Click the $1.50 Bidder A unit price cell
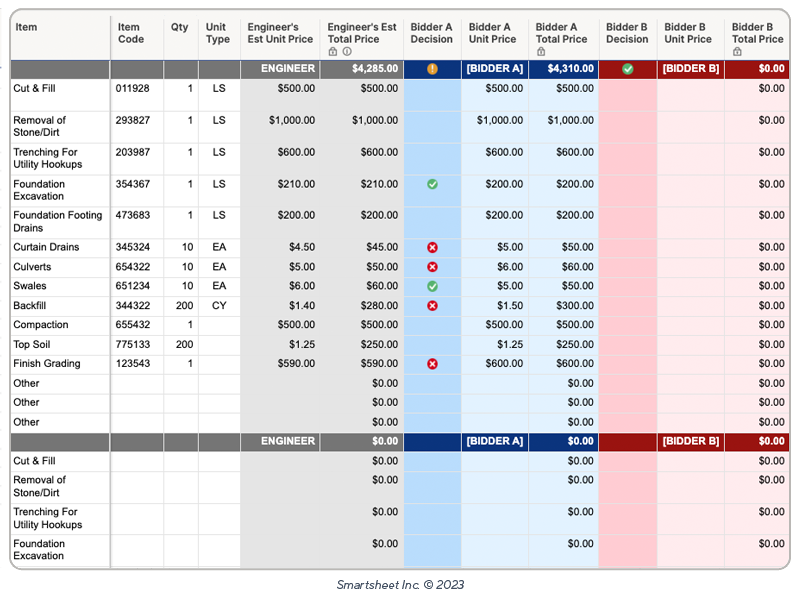 tap(495, 306)
